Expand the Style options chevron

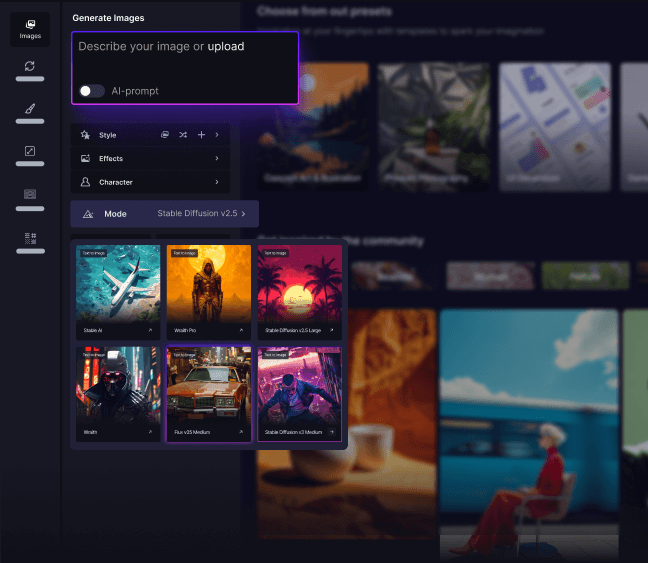tap(217, 134)
